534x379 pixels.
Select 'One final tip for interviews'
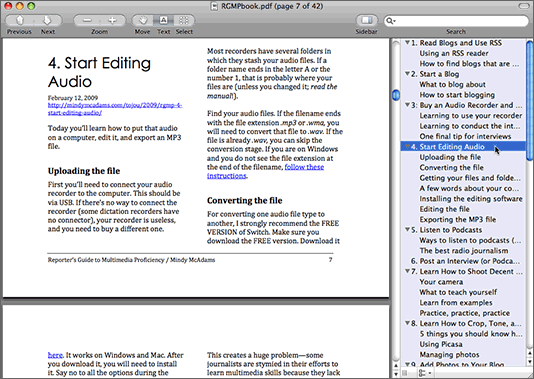tap(465, 136)
